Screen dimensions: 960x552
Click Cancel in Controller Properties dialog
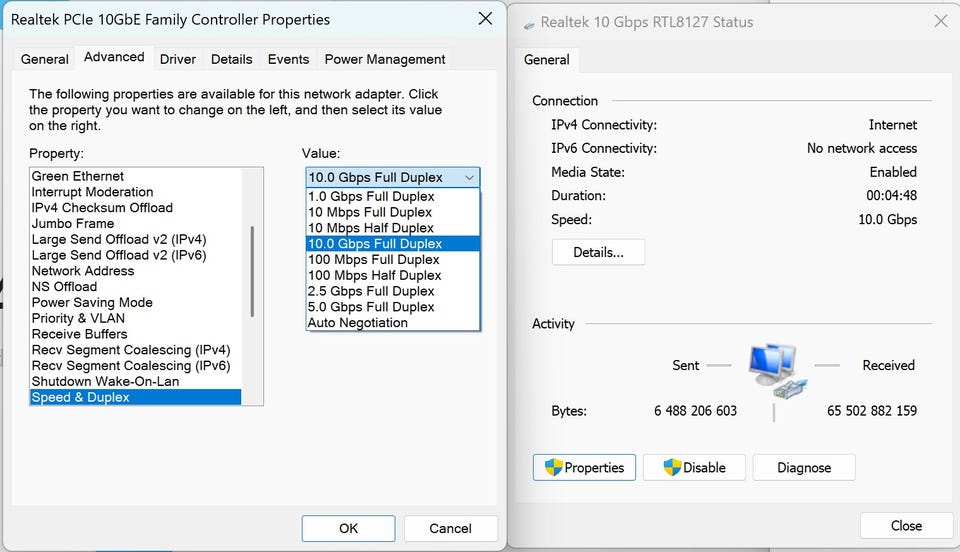[450, 528]
